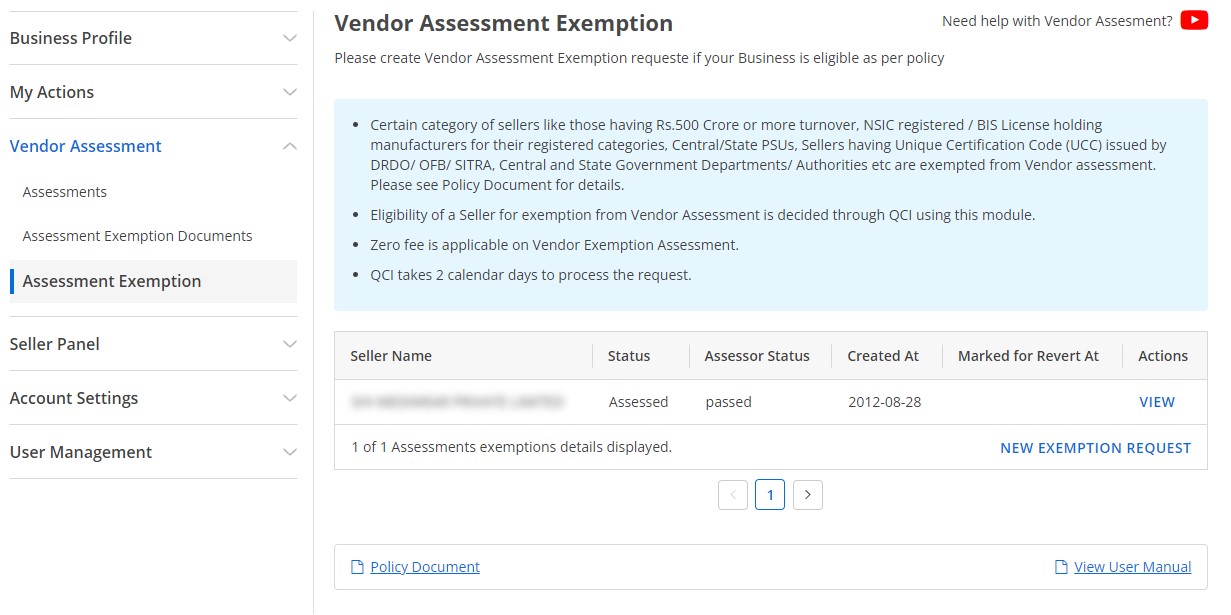The width and height of the screenshot is (1231, 615).
Task: Click the NEW EXEMPTION REQUEST button
Action: pyautogui.click(x=1095, y=448)
